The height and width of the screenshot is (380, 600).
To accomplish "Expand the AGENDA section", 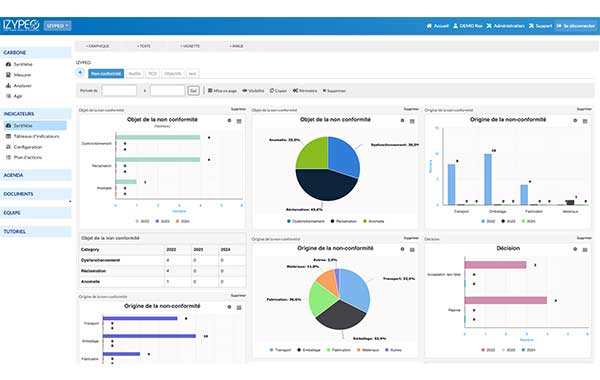I will (36, 175).
